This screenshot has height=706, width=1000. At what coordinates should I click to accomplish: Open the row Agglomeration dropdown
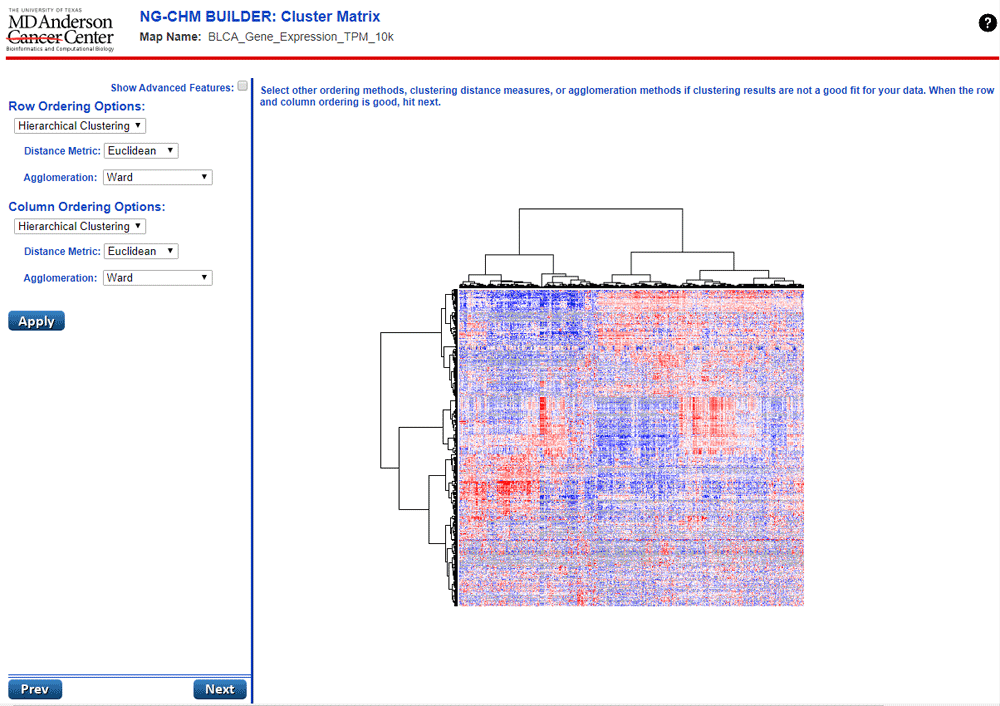pos(157,176)
